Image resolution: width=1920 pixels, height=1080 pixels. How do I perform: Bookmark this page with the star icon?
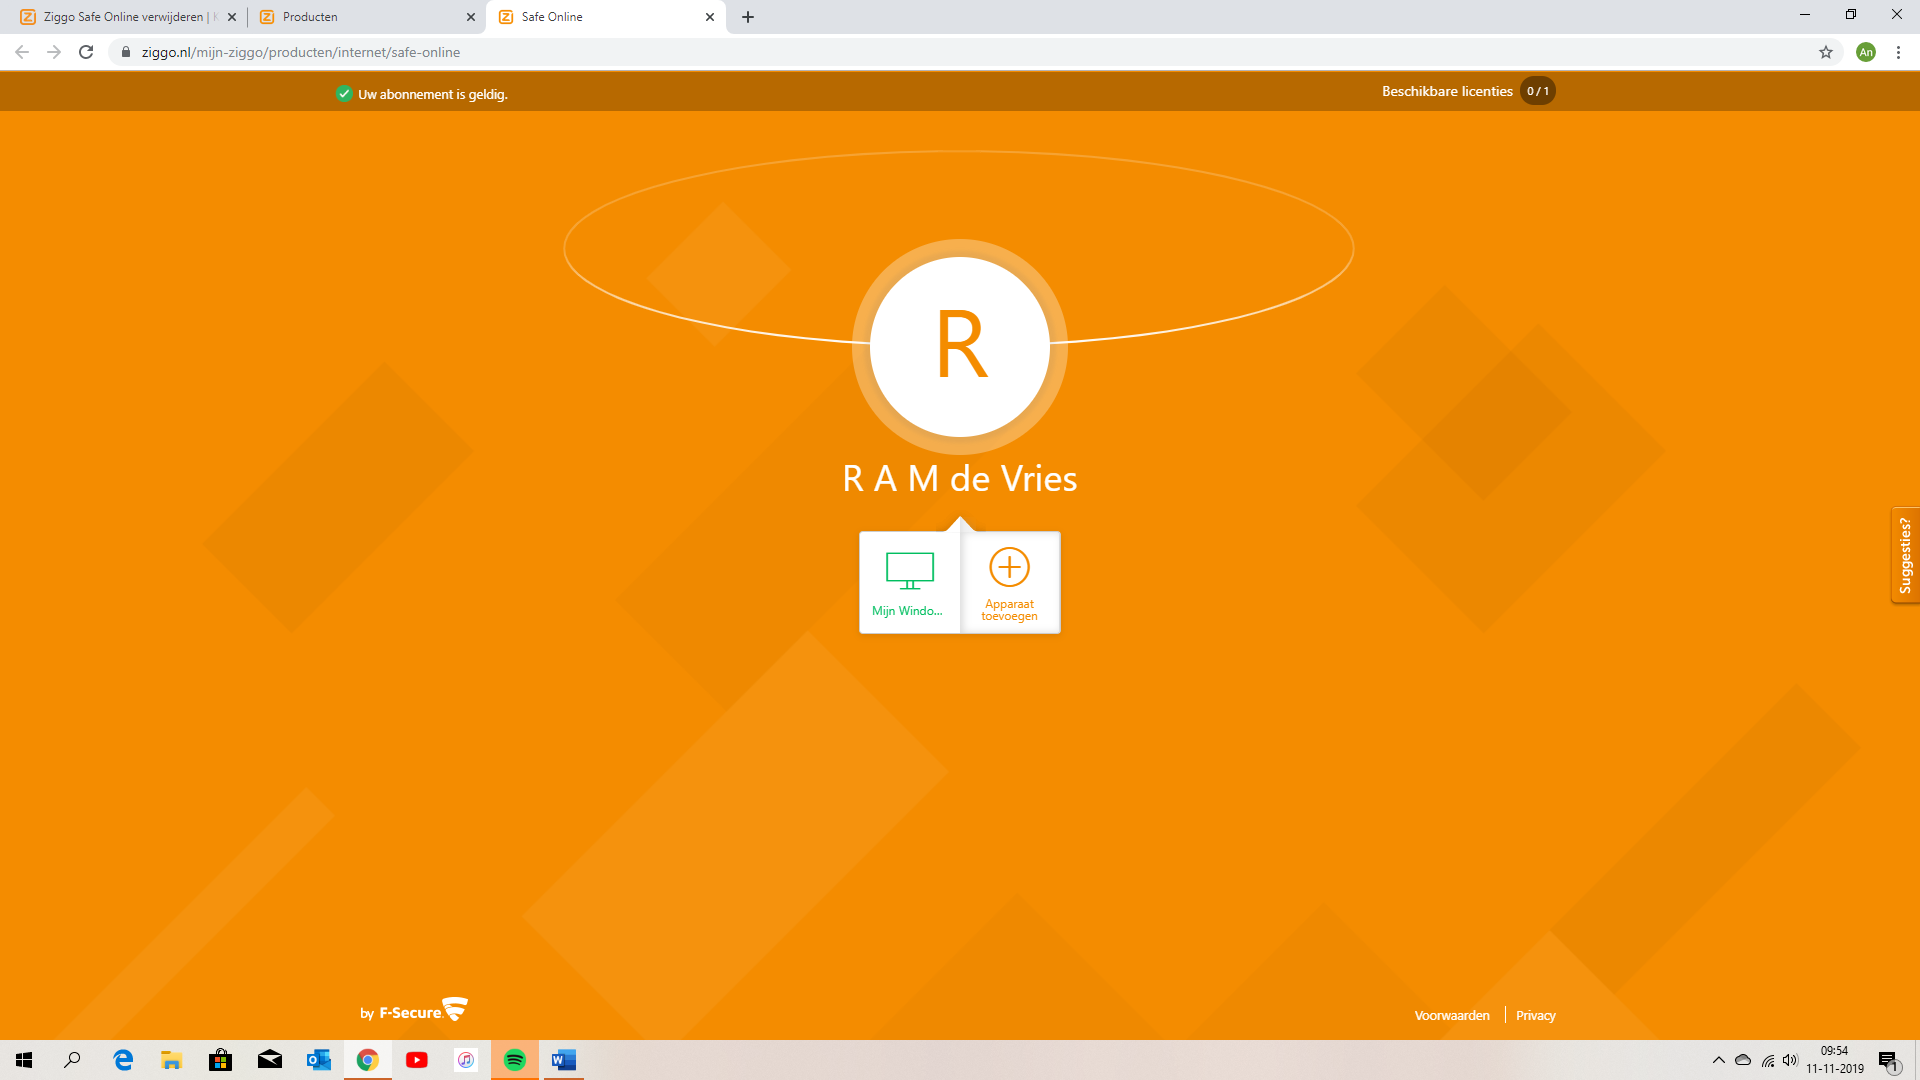(1826, 52)
